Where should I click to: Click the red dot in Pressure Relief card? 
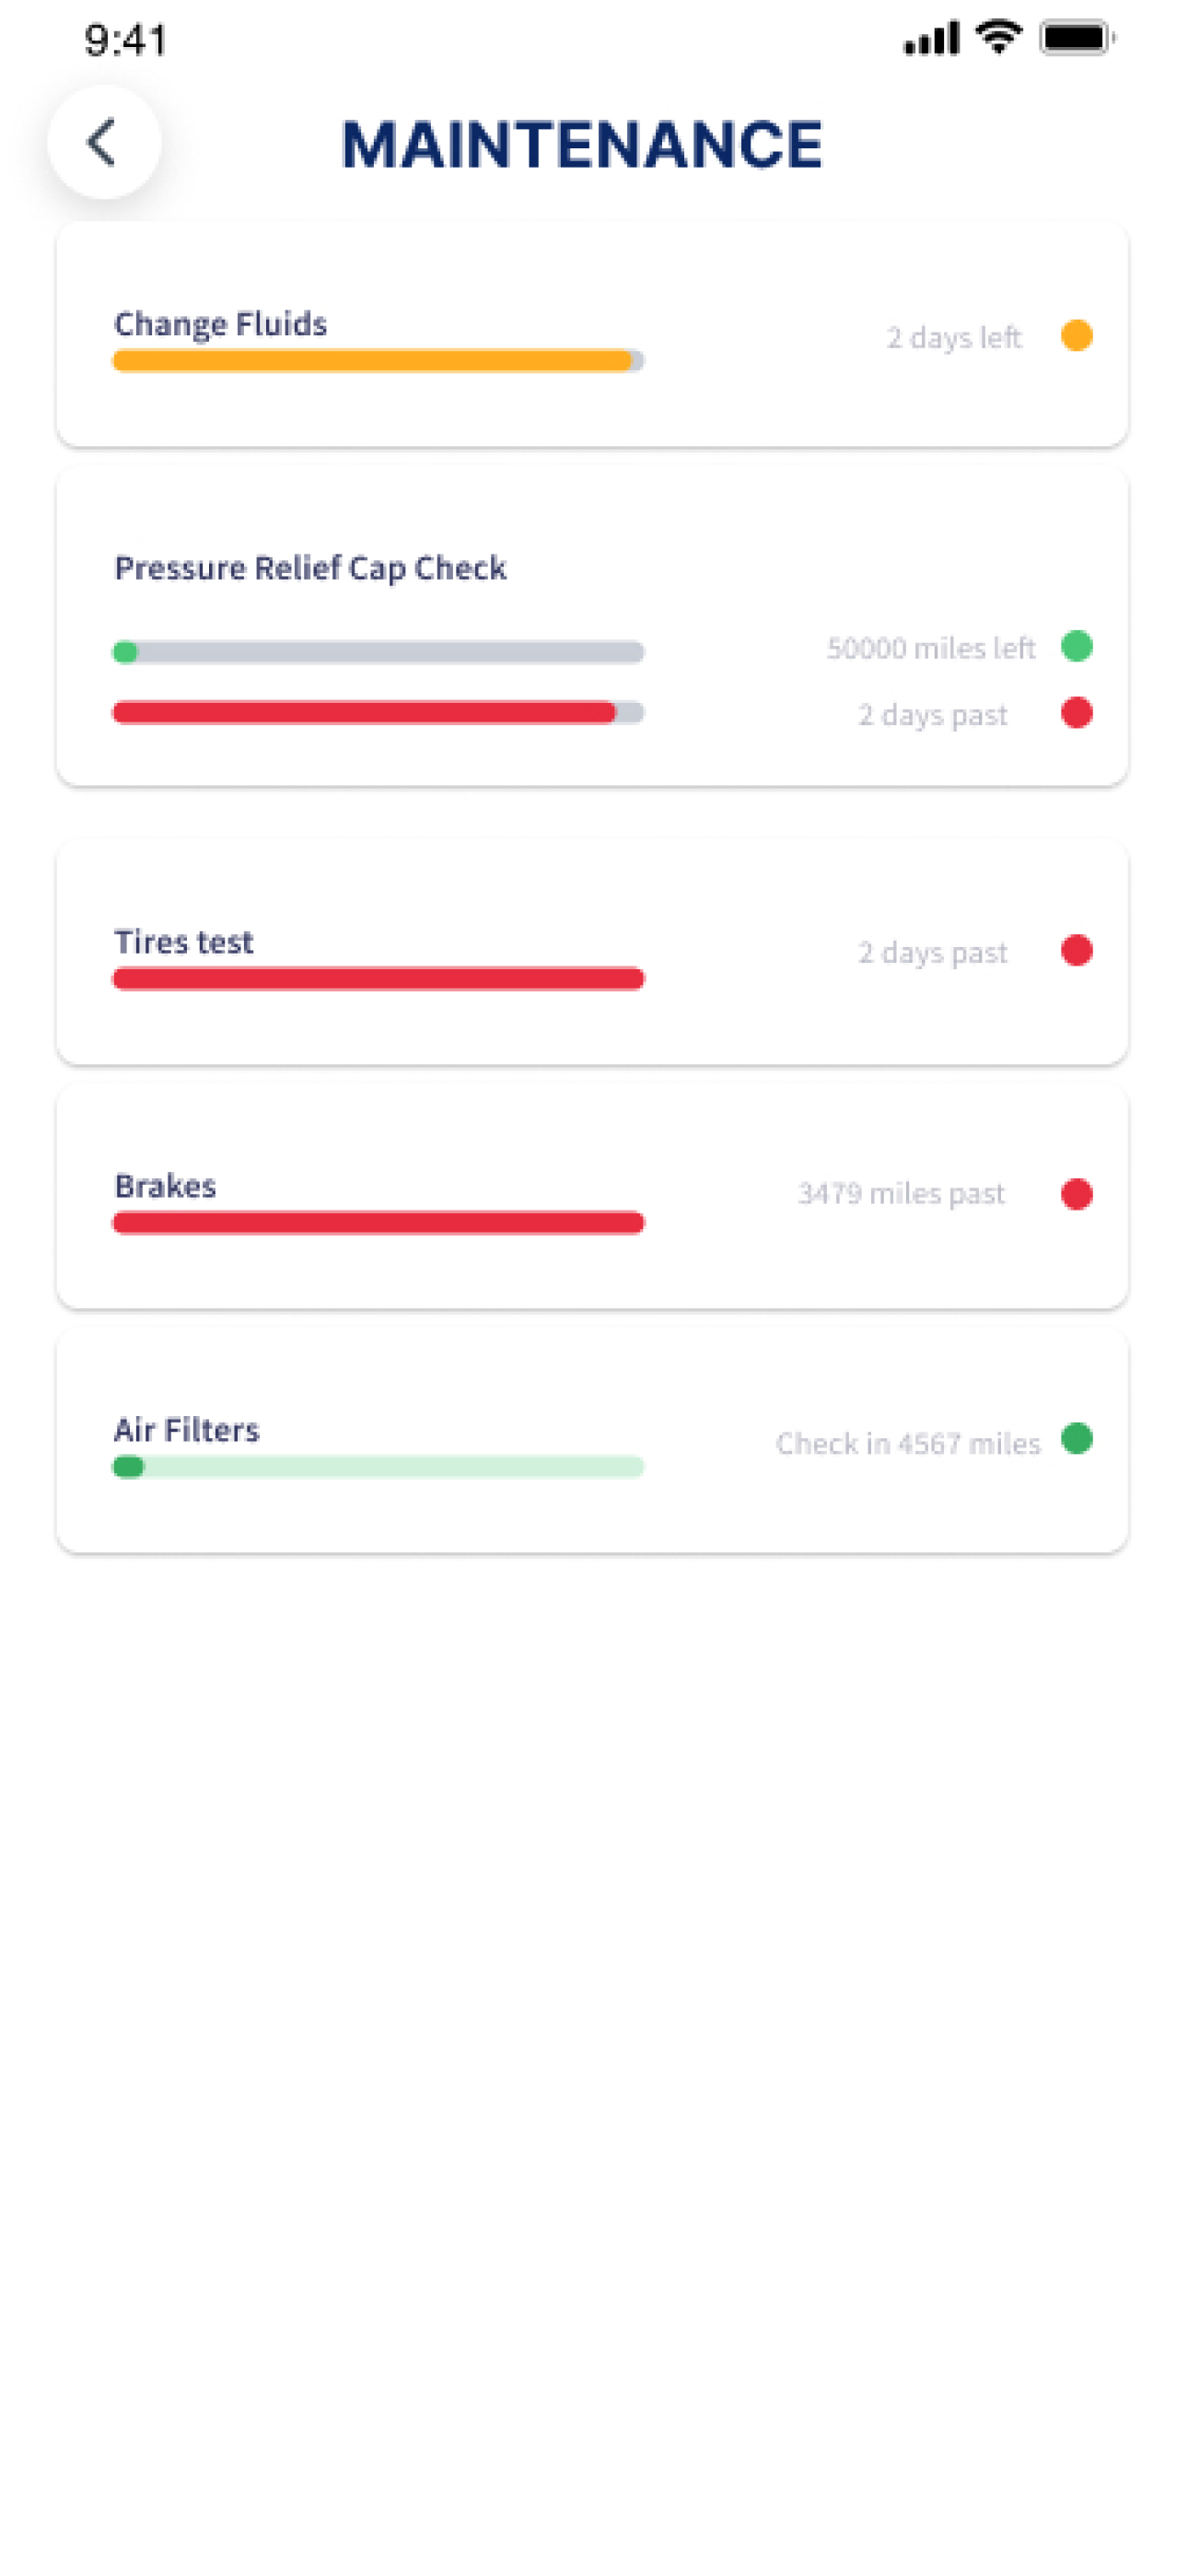1076,713
